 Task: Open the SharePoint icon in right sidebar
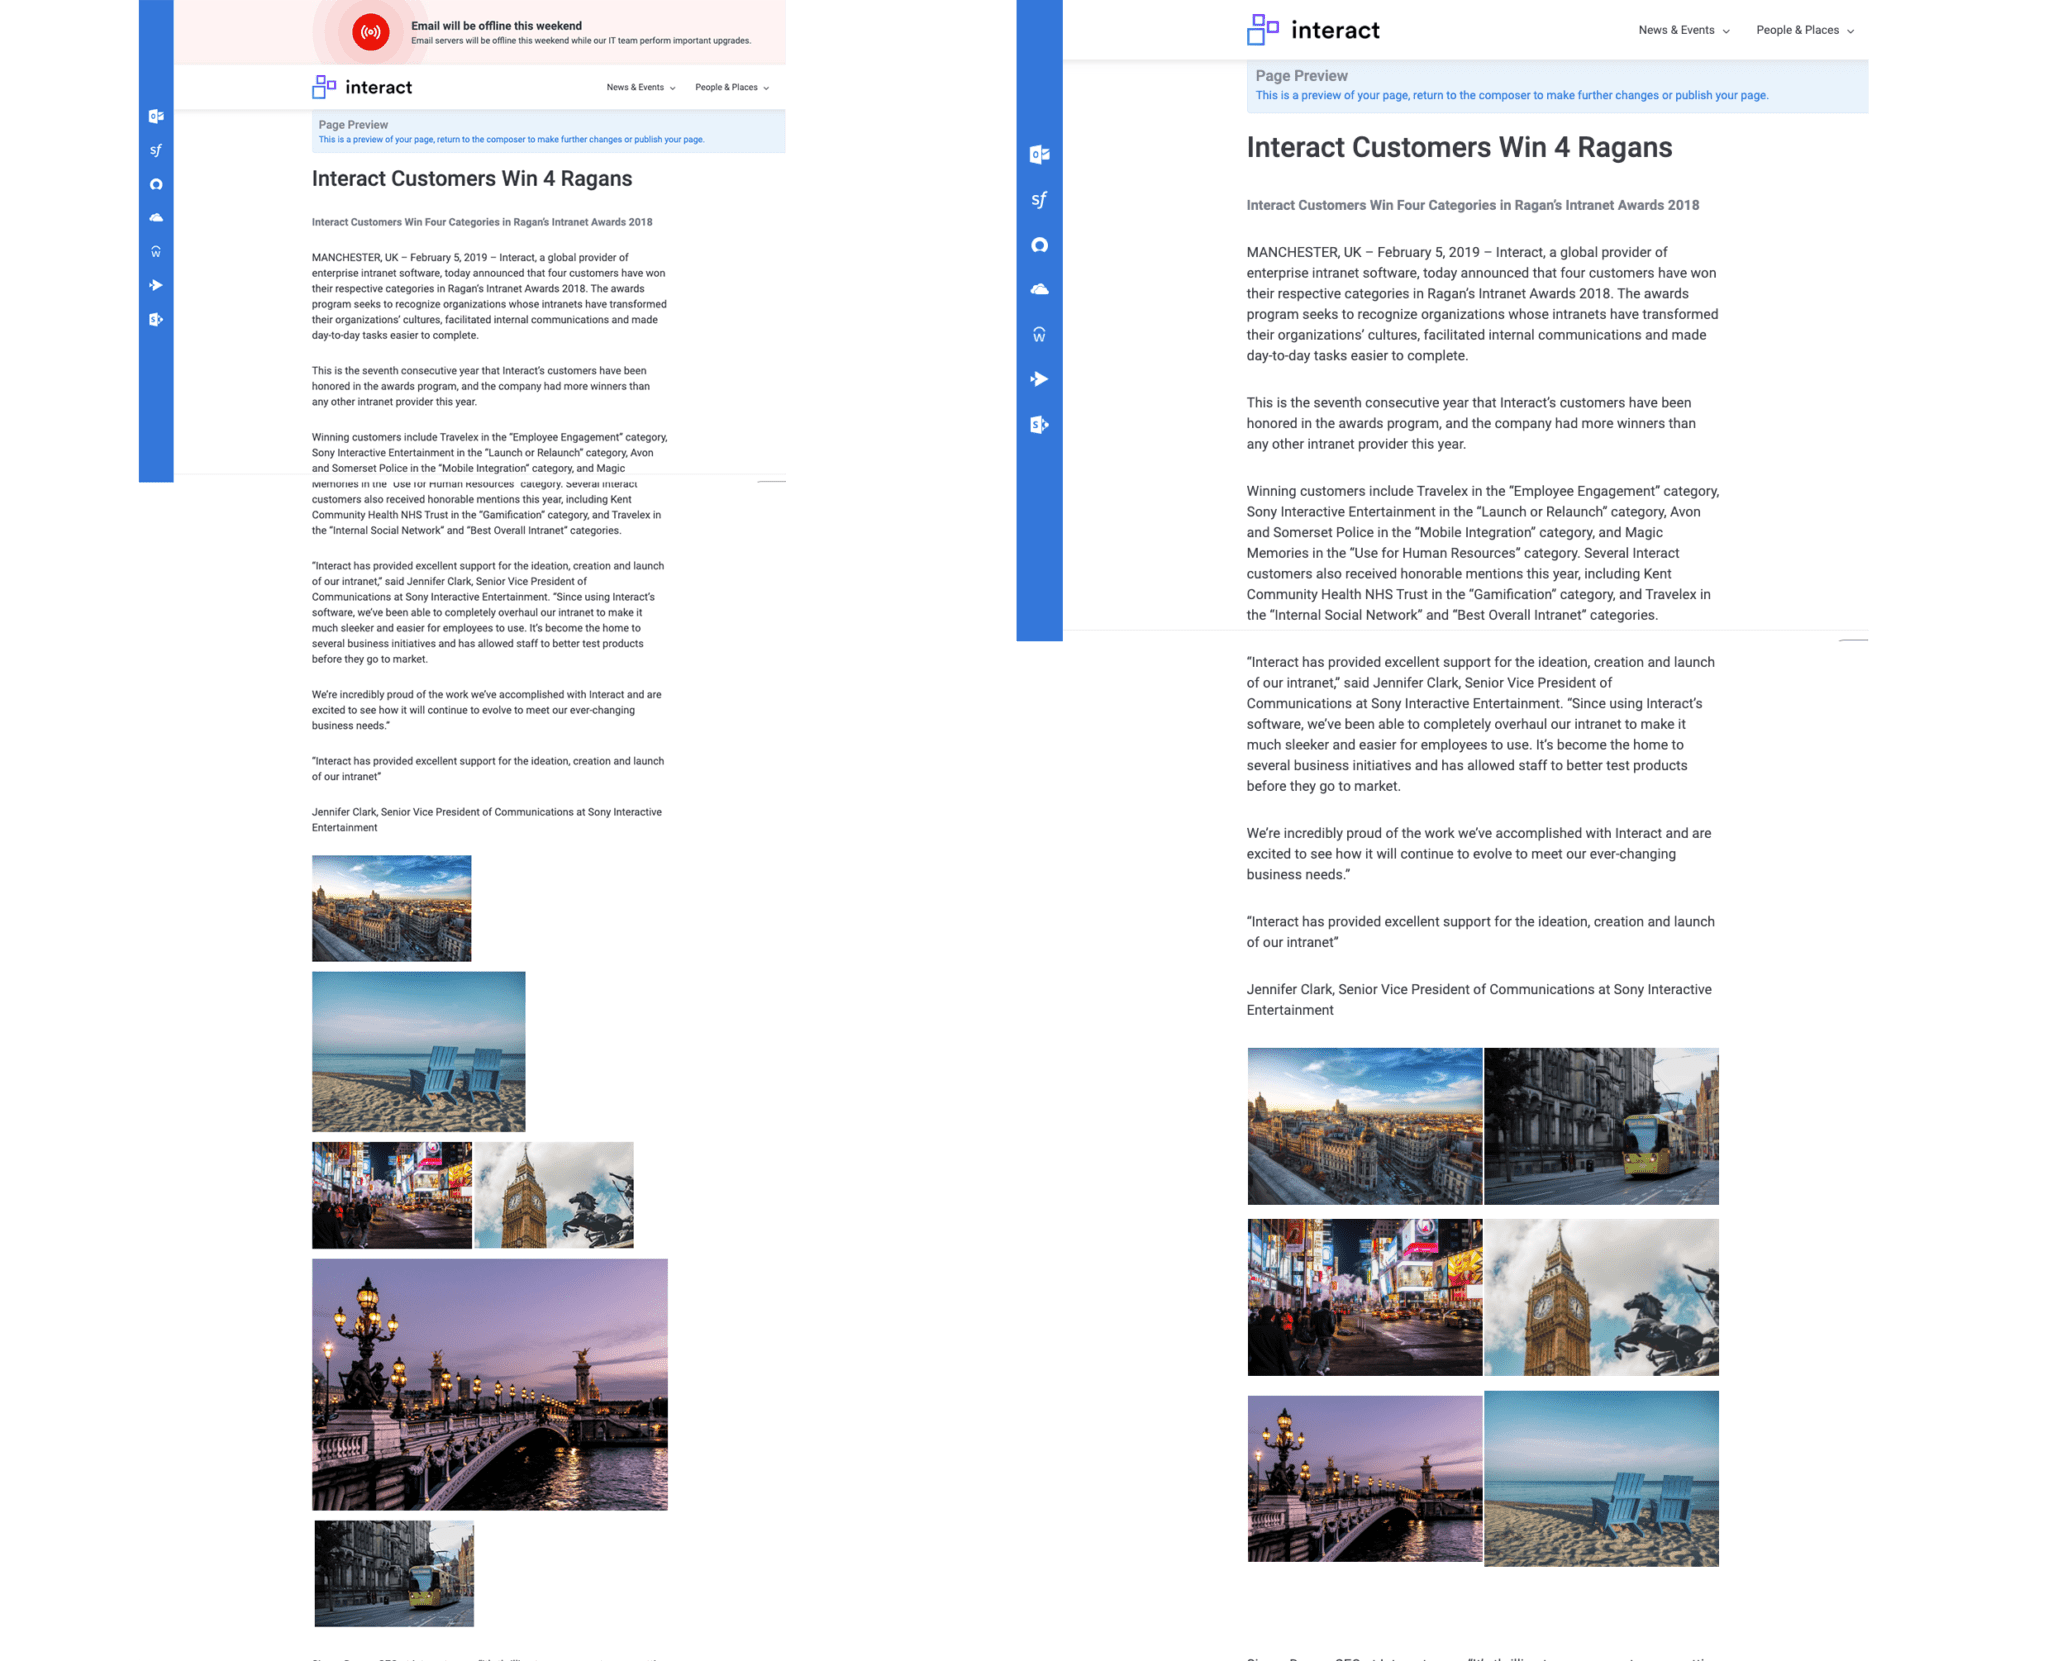tap(1039, 425)
